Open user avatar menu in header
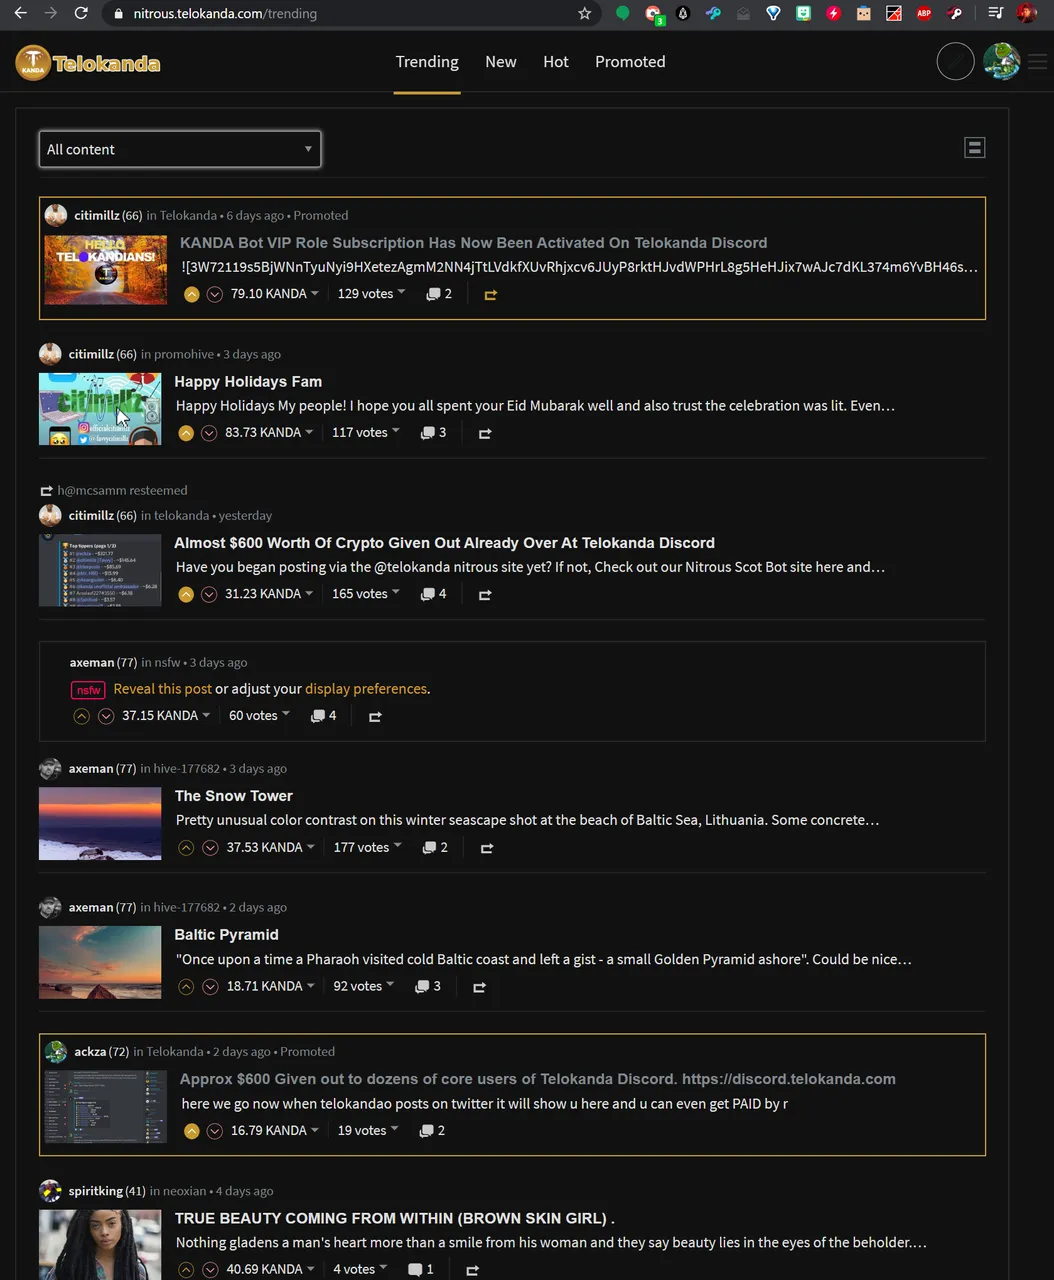1054x1280 pixels. 1001,62
